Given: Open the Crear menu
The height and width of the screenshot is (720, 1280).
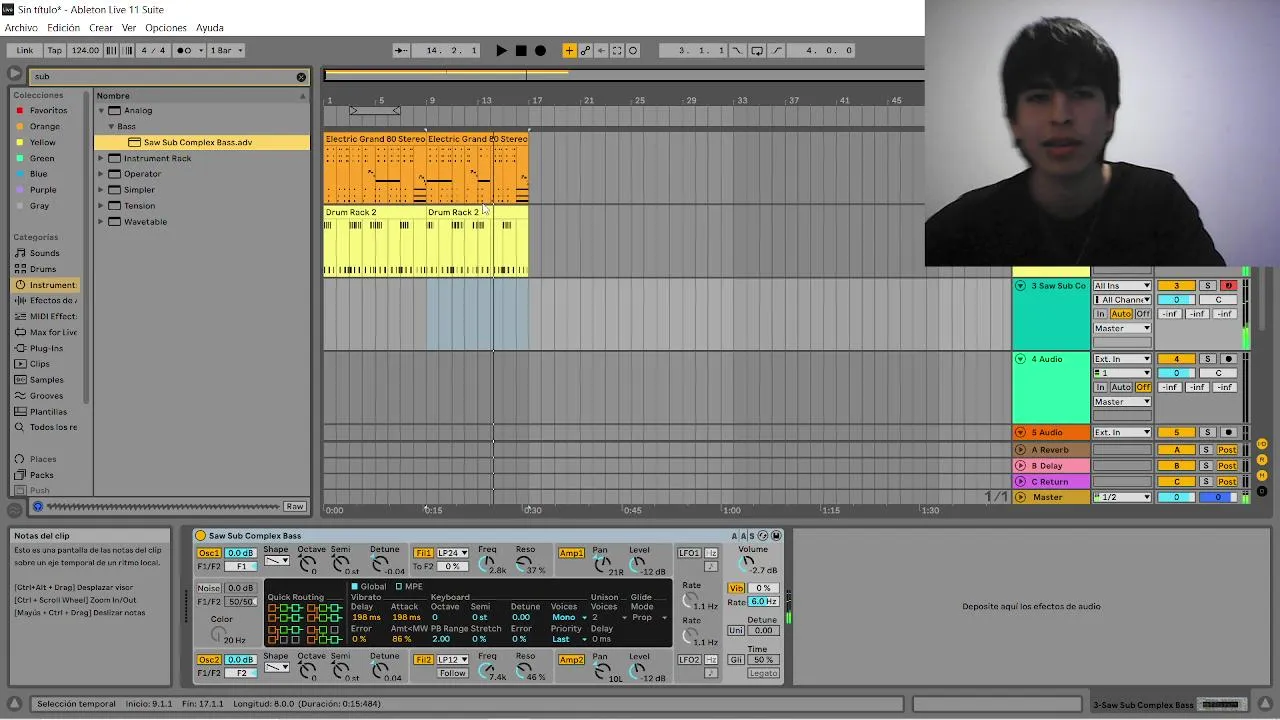Looking at the screenshot, I should 101,28.
